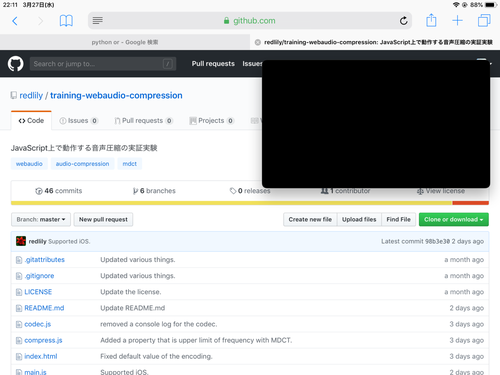
Task: Open the .gitattributes file
Action: [45, 260]
